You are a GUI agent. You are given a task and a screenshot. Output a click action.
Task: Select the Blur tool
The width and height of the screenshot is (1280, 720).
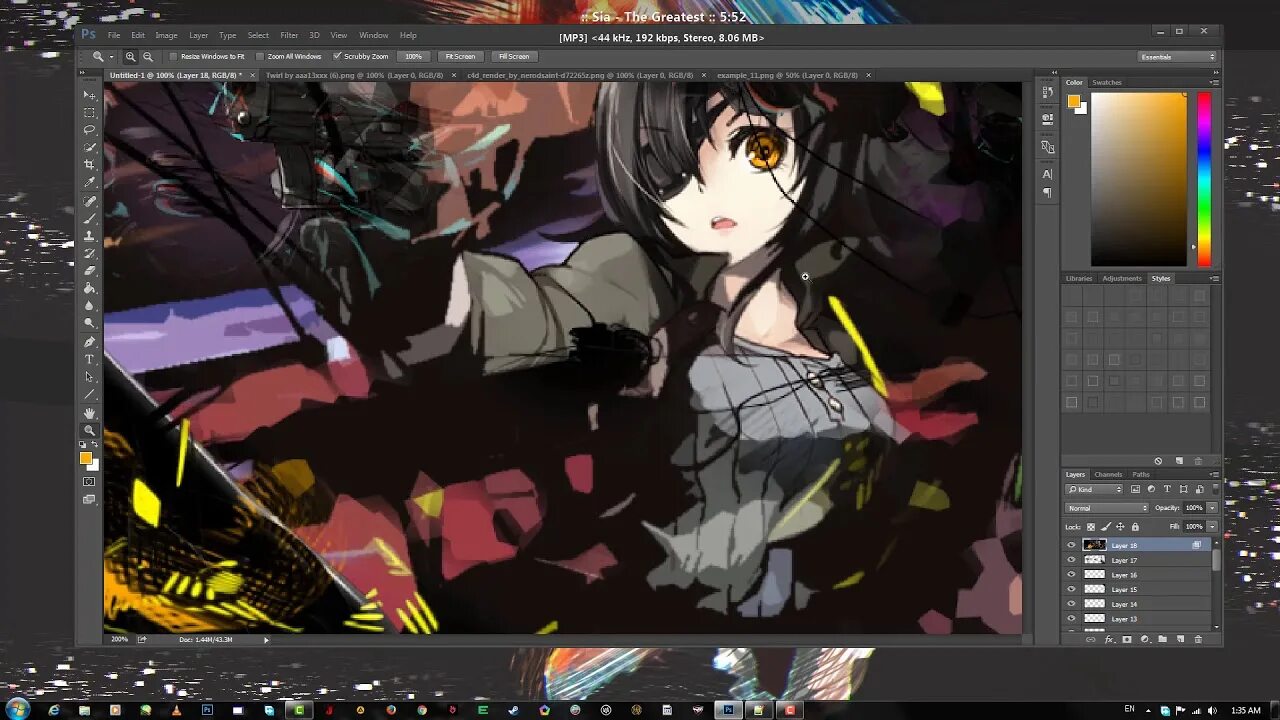89,305
